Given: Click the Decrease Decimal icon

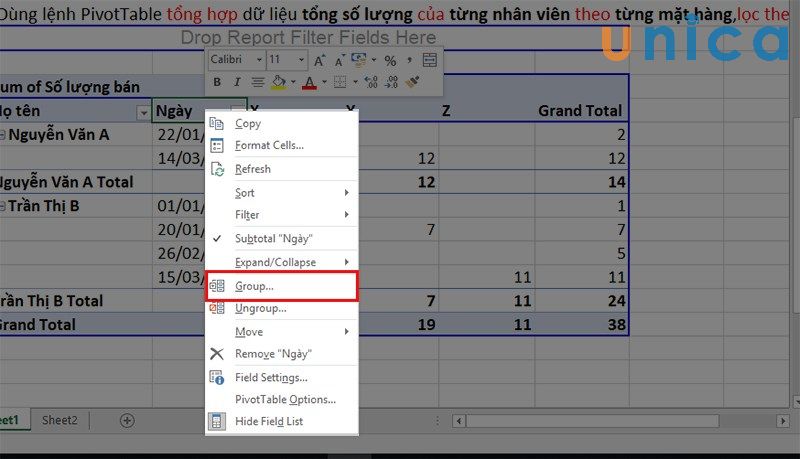Looking at the screenshot, I should coord(391,82).
